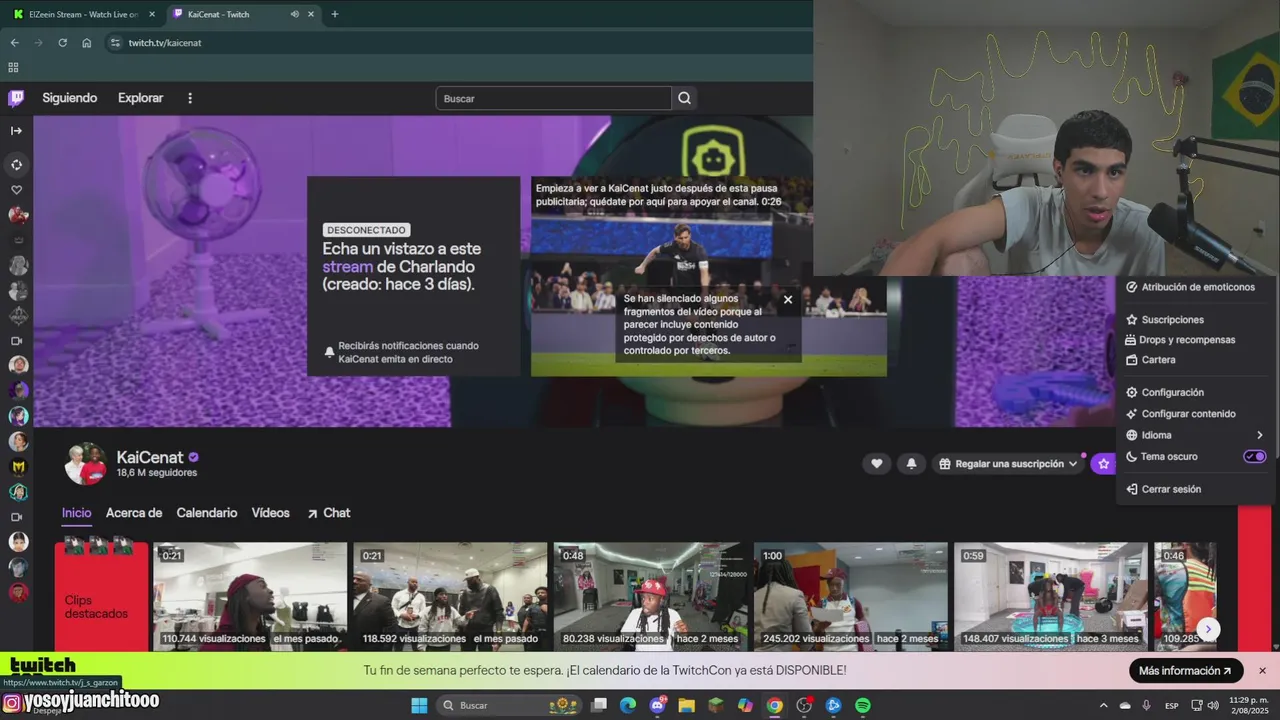Click the Windows taskbar Buscar search box
Viewport: 1280px width, 720px height.
pos(508,705)
